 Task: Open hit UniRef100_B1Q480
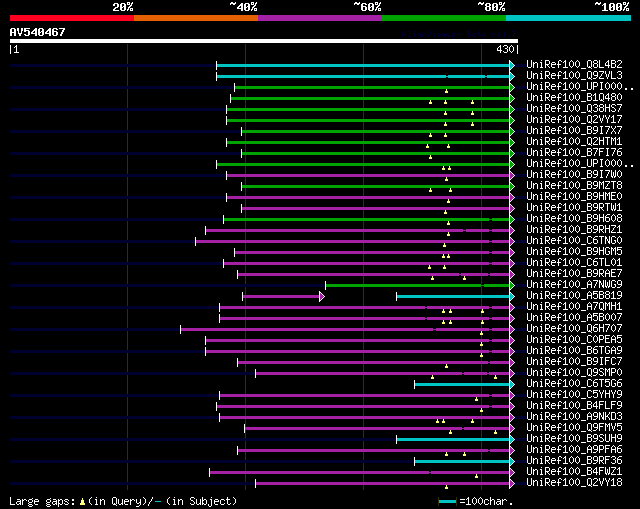click(x=574, y=98)
